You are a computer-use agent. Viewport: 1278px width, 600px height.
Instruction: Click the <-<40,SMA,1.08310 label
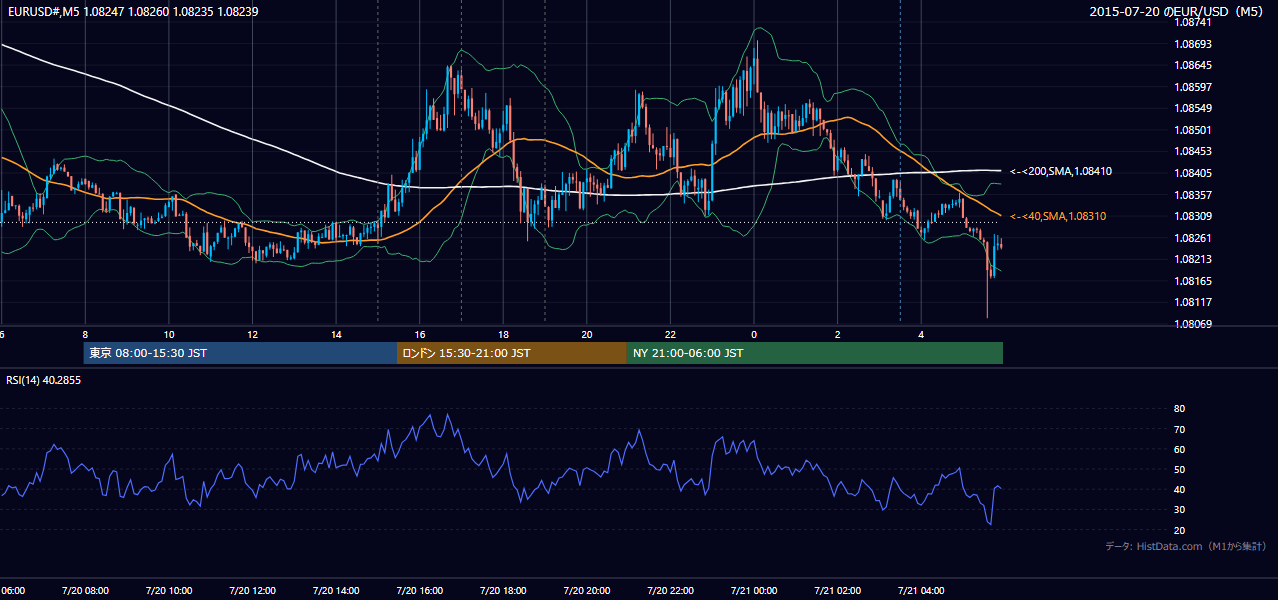(1057, 216)
